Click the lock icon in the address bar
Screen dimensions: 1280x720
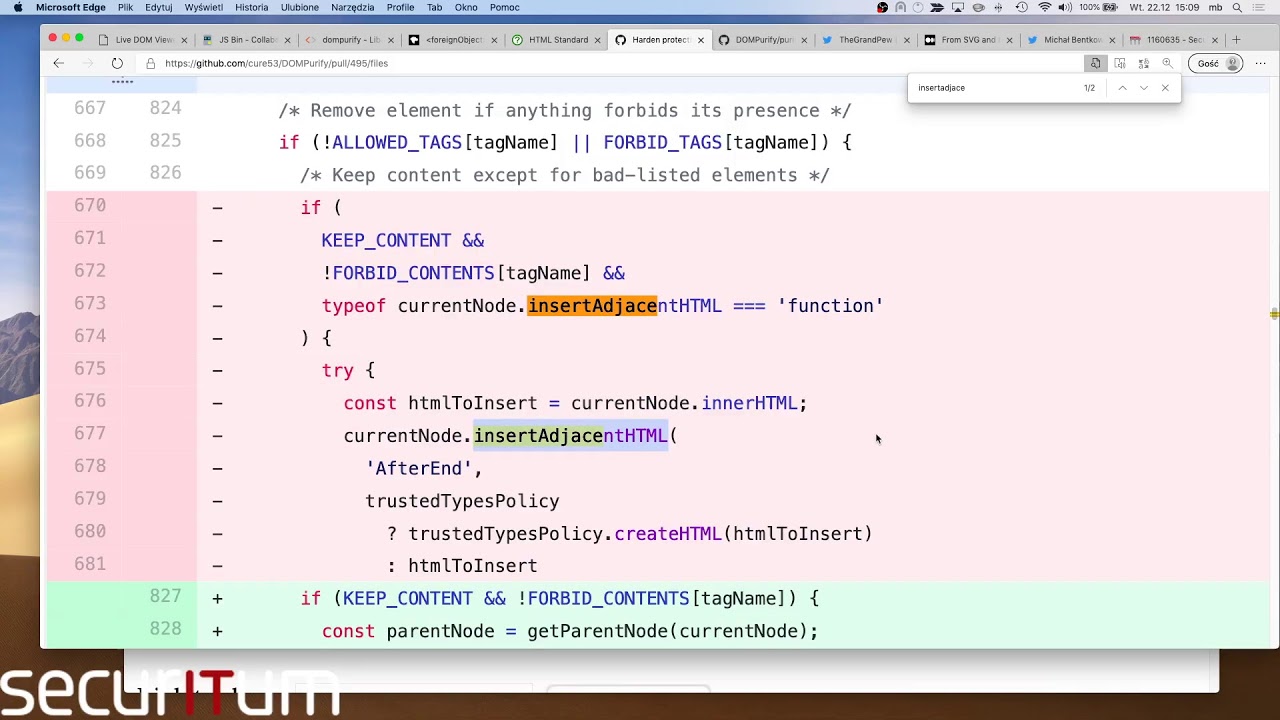click(x=151, y=63)
